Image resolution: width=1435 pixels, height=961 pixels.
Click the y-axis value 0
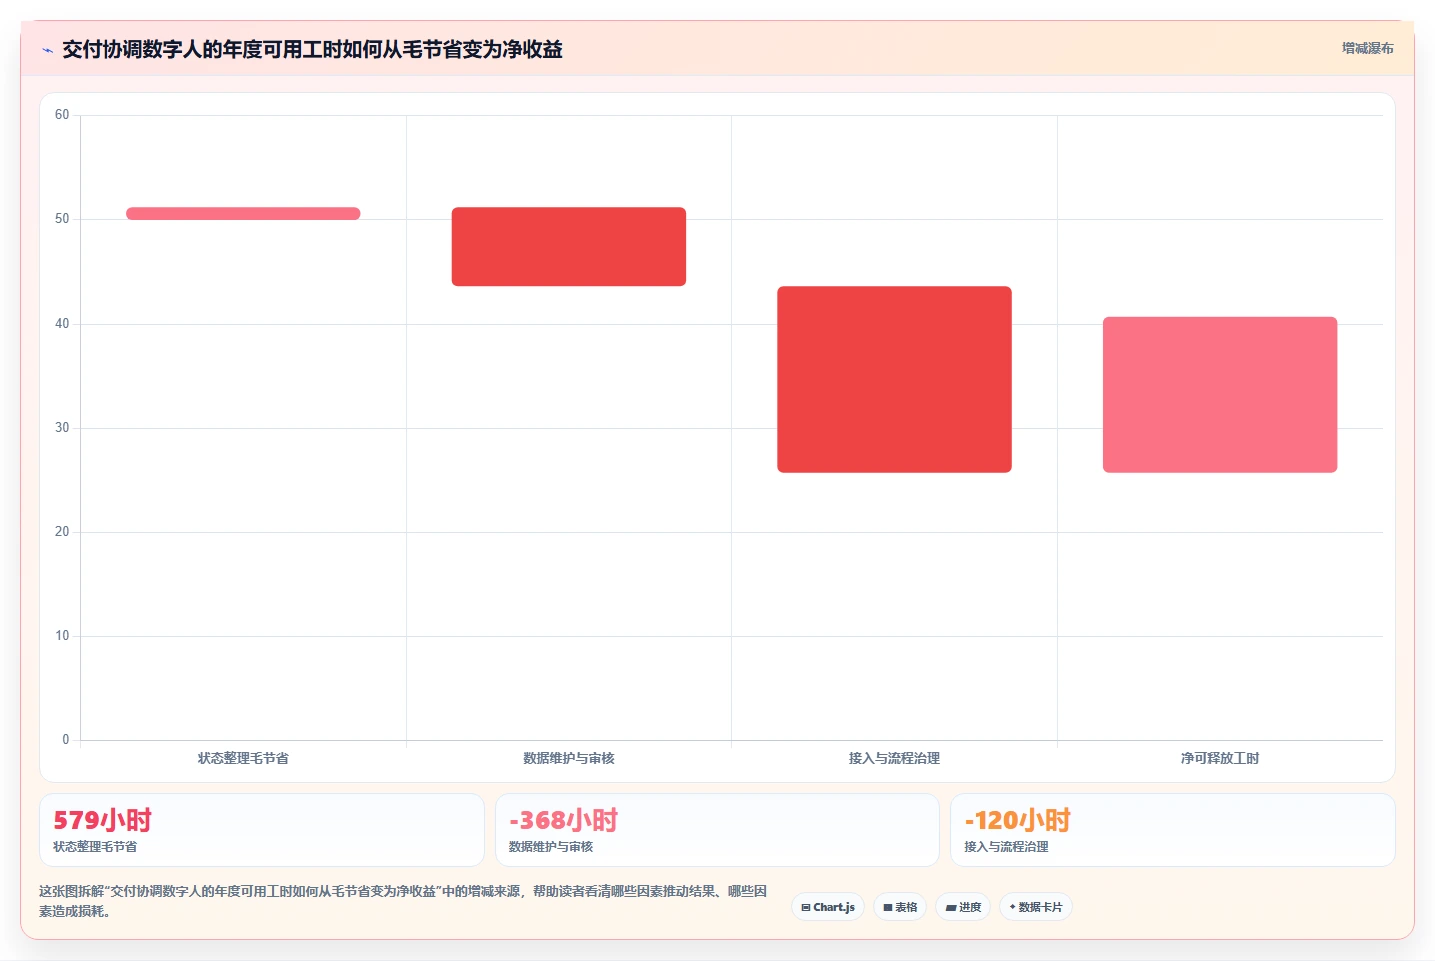pos(66,740)
